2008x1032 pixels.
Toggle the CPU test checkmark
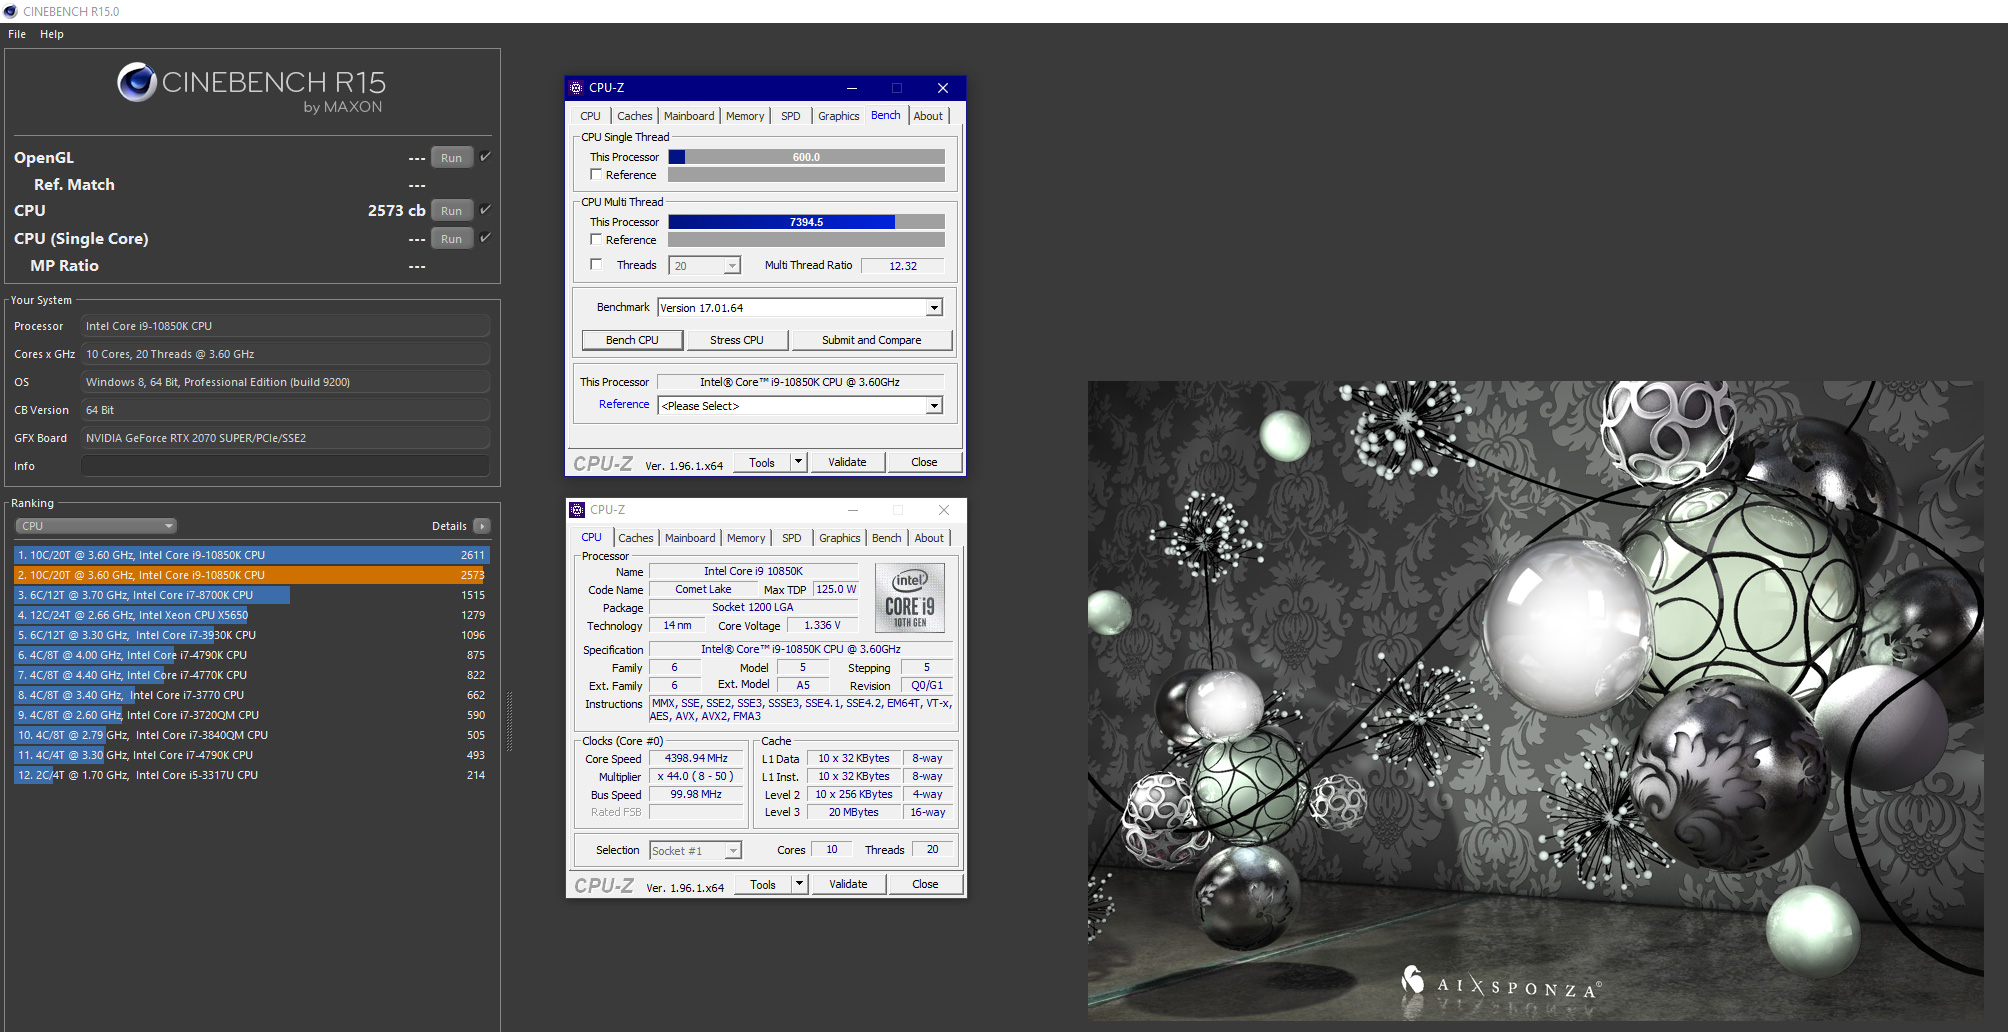[485, 210]
